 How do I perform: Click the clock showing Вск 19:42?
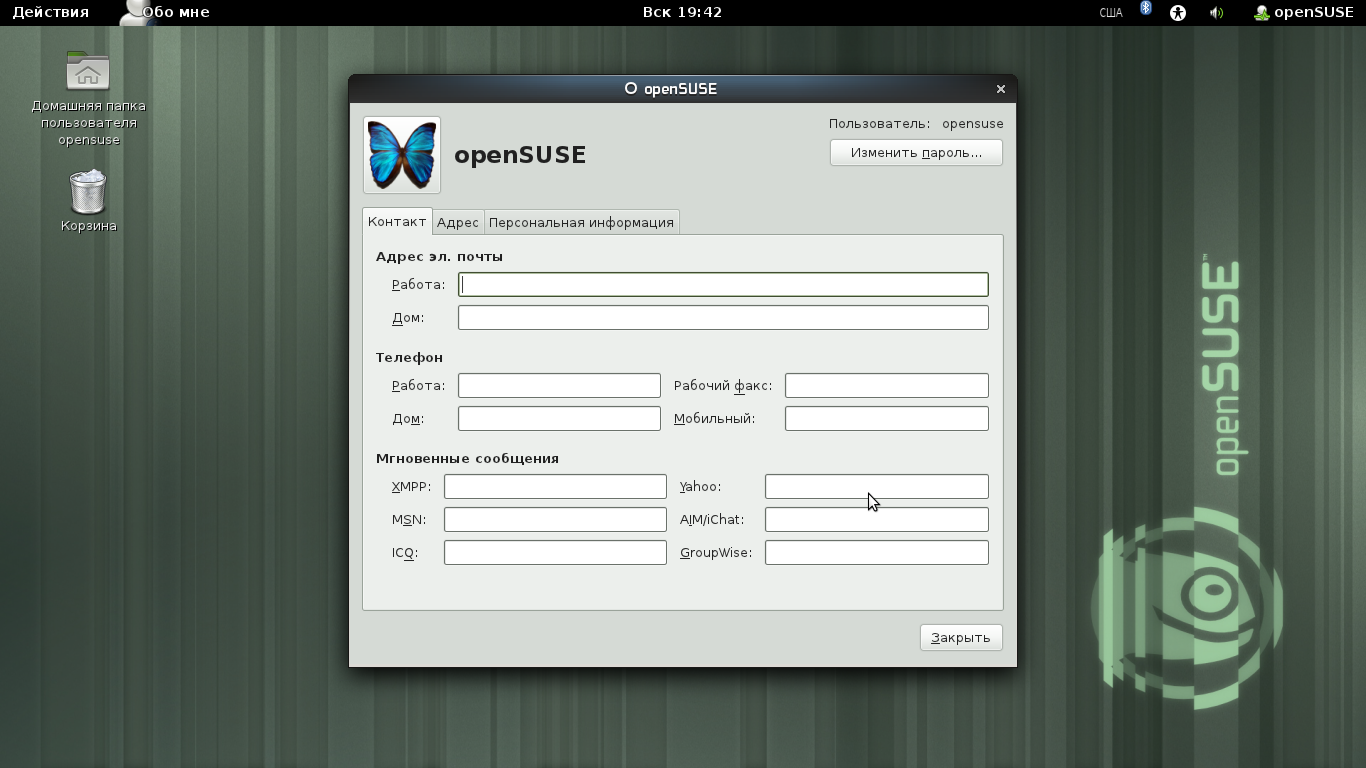pyautogui.click(x=682, y=13)
